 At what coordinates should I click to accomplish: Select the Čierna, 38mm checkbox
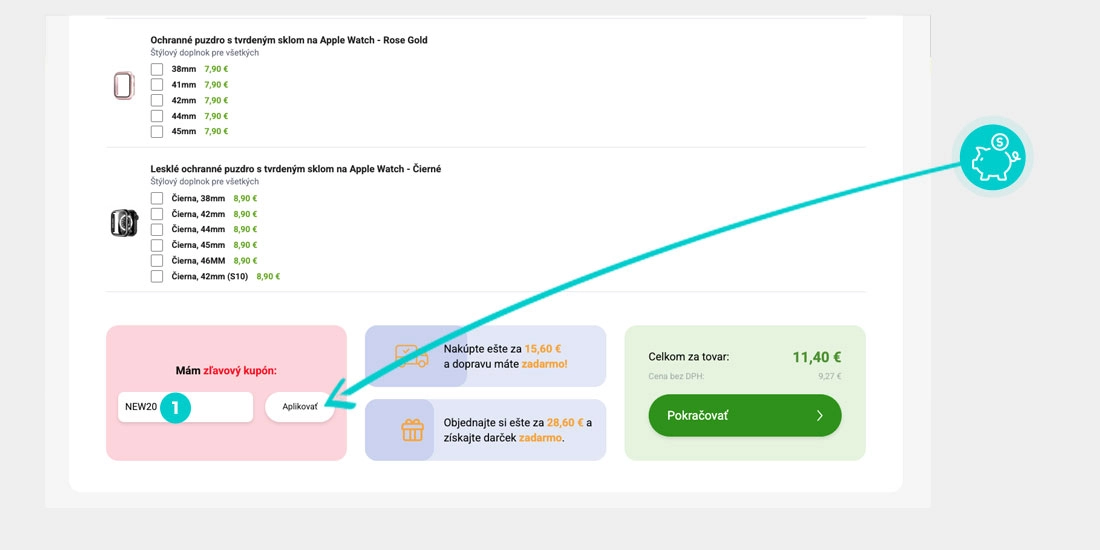coord(157,198)
